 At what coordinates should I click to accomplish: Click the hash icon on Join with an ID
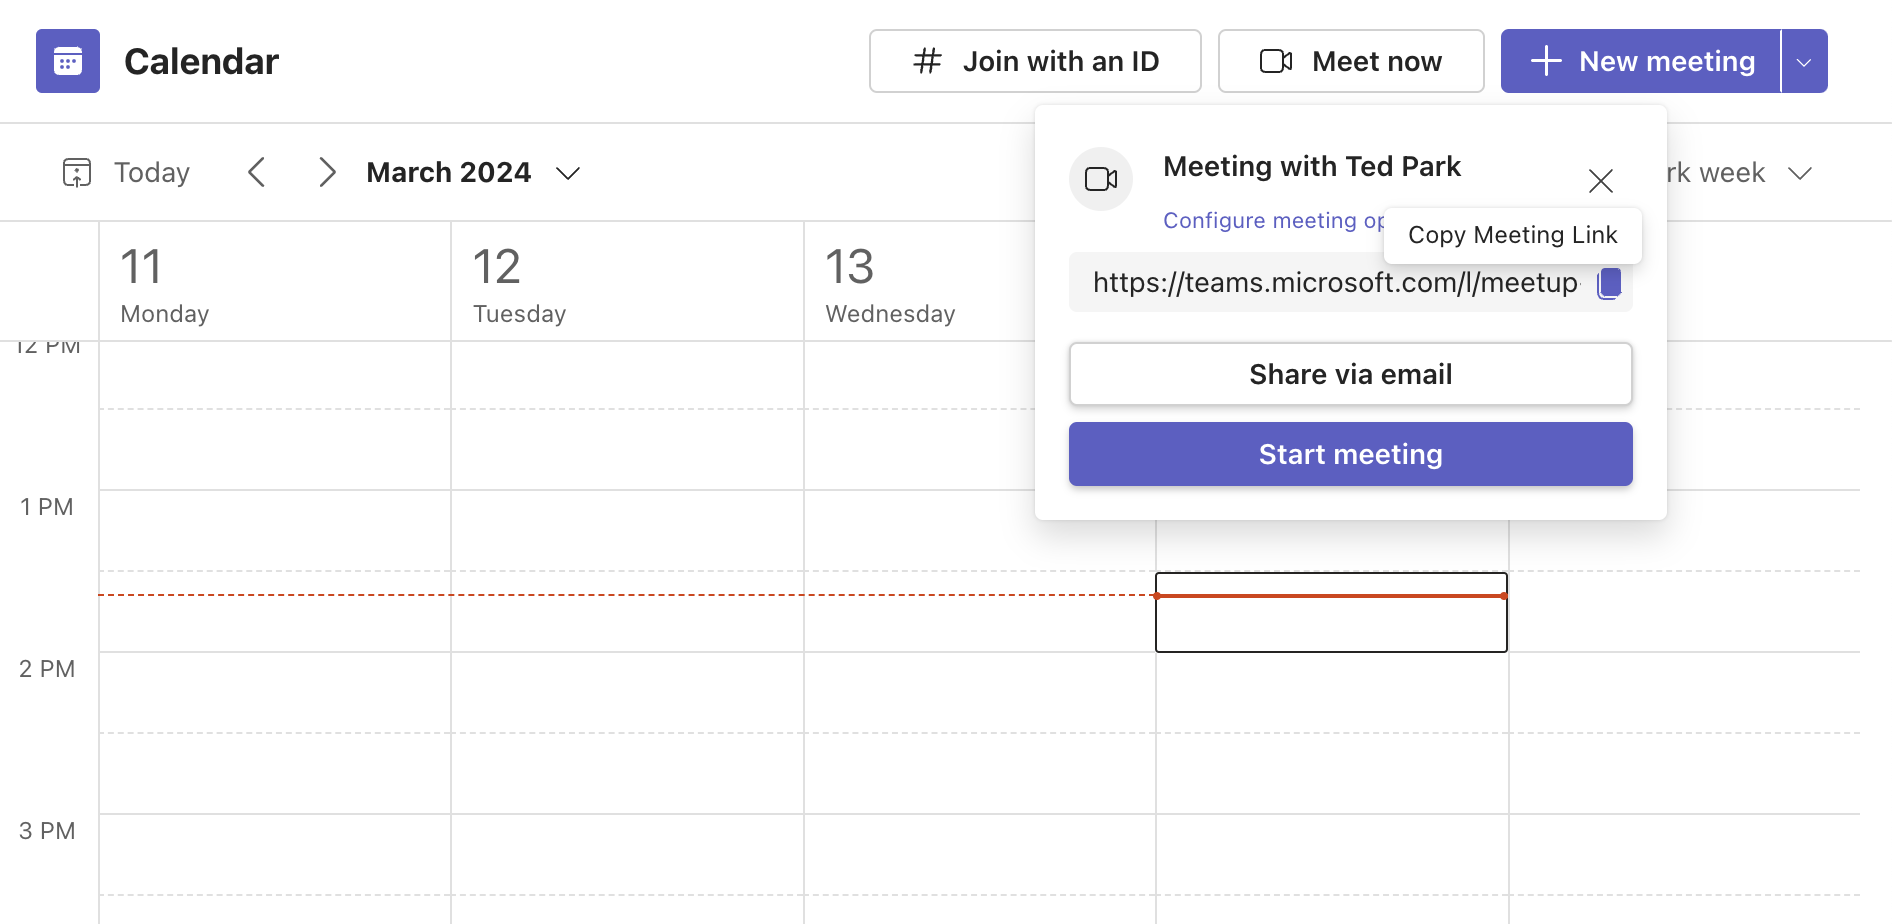click(925, 61)
